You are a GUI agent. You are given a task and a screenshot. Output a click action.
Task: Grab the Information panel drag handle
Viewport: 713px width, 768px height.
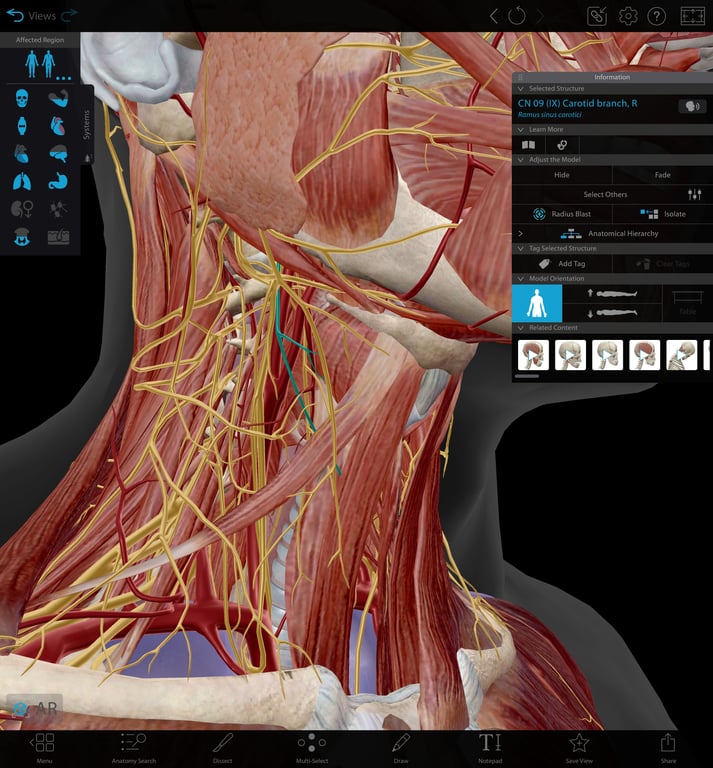(521, 77)
